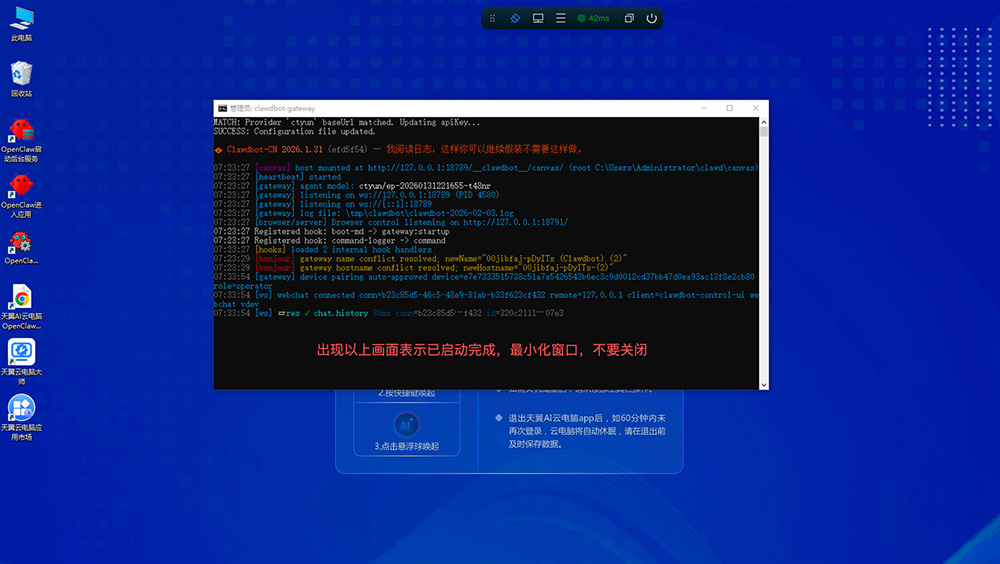Click the console scrollbar down arrow
This screenshot has height=564, width=1000.
pyautogui.click(x=764, y=384)
